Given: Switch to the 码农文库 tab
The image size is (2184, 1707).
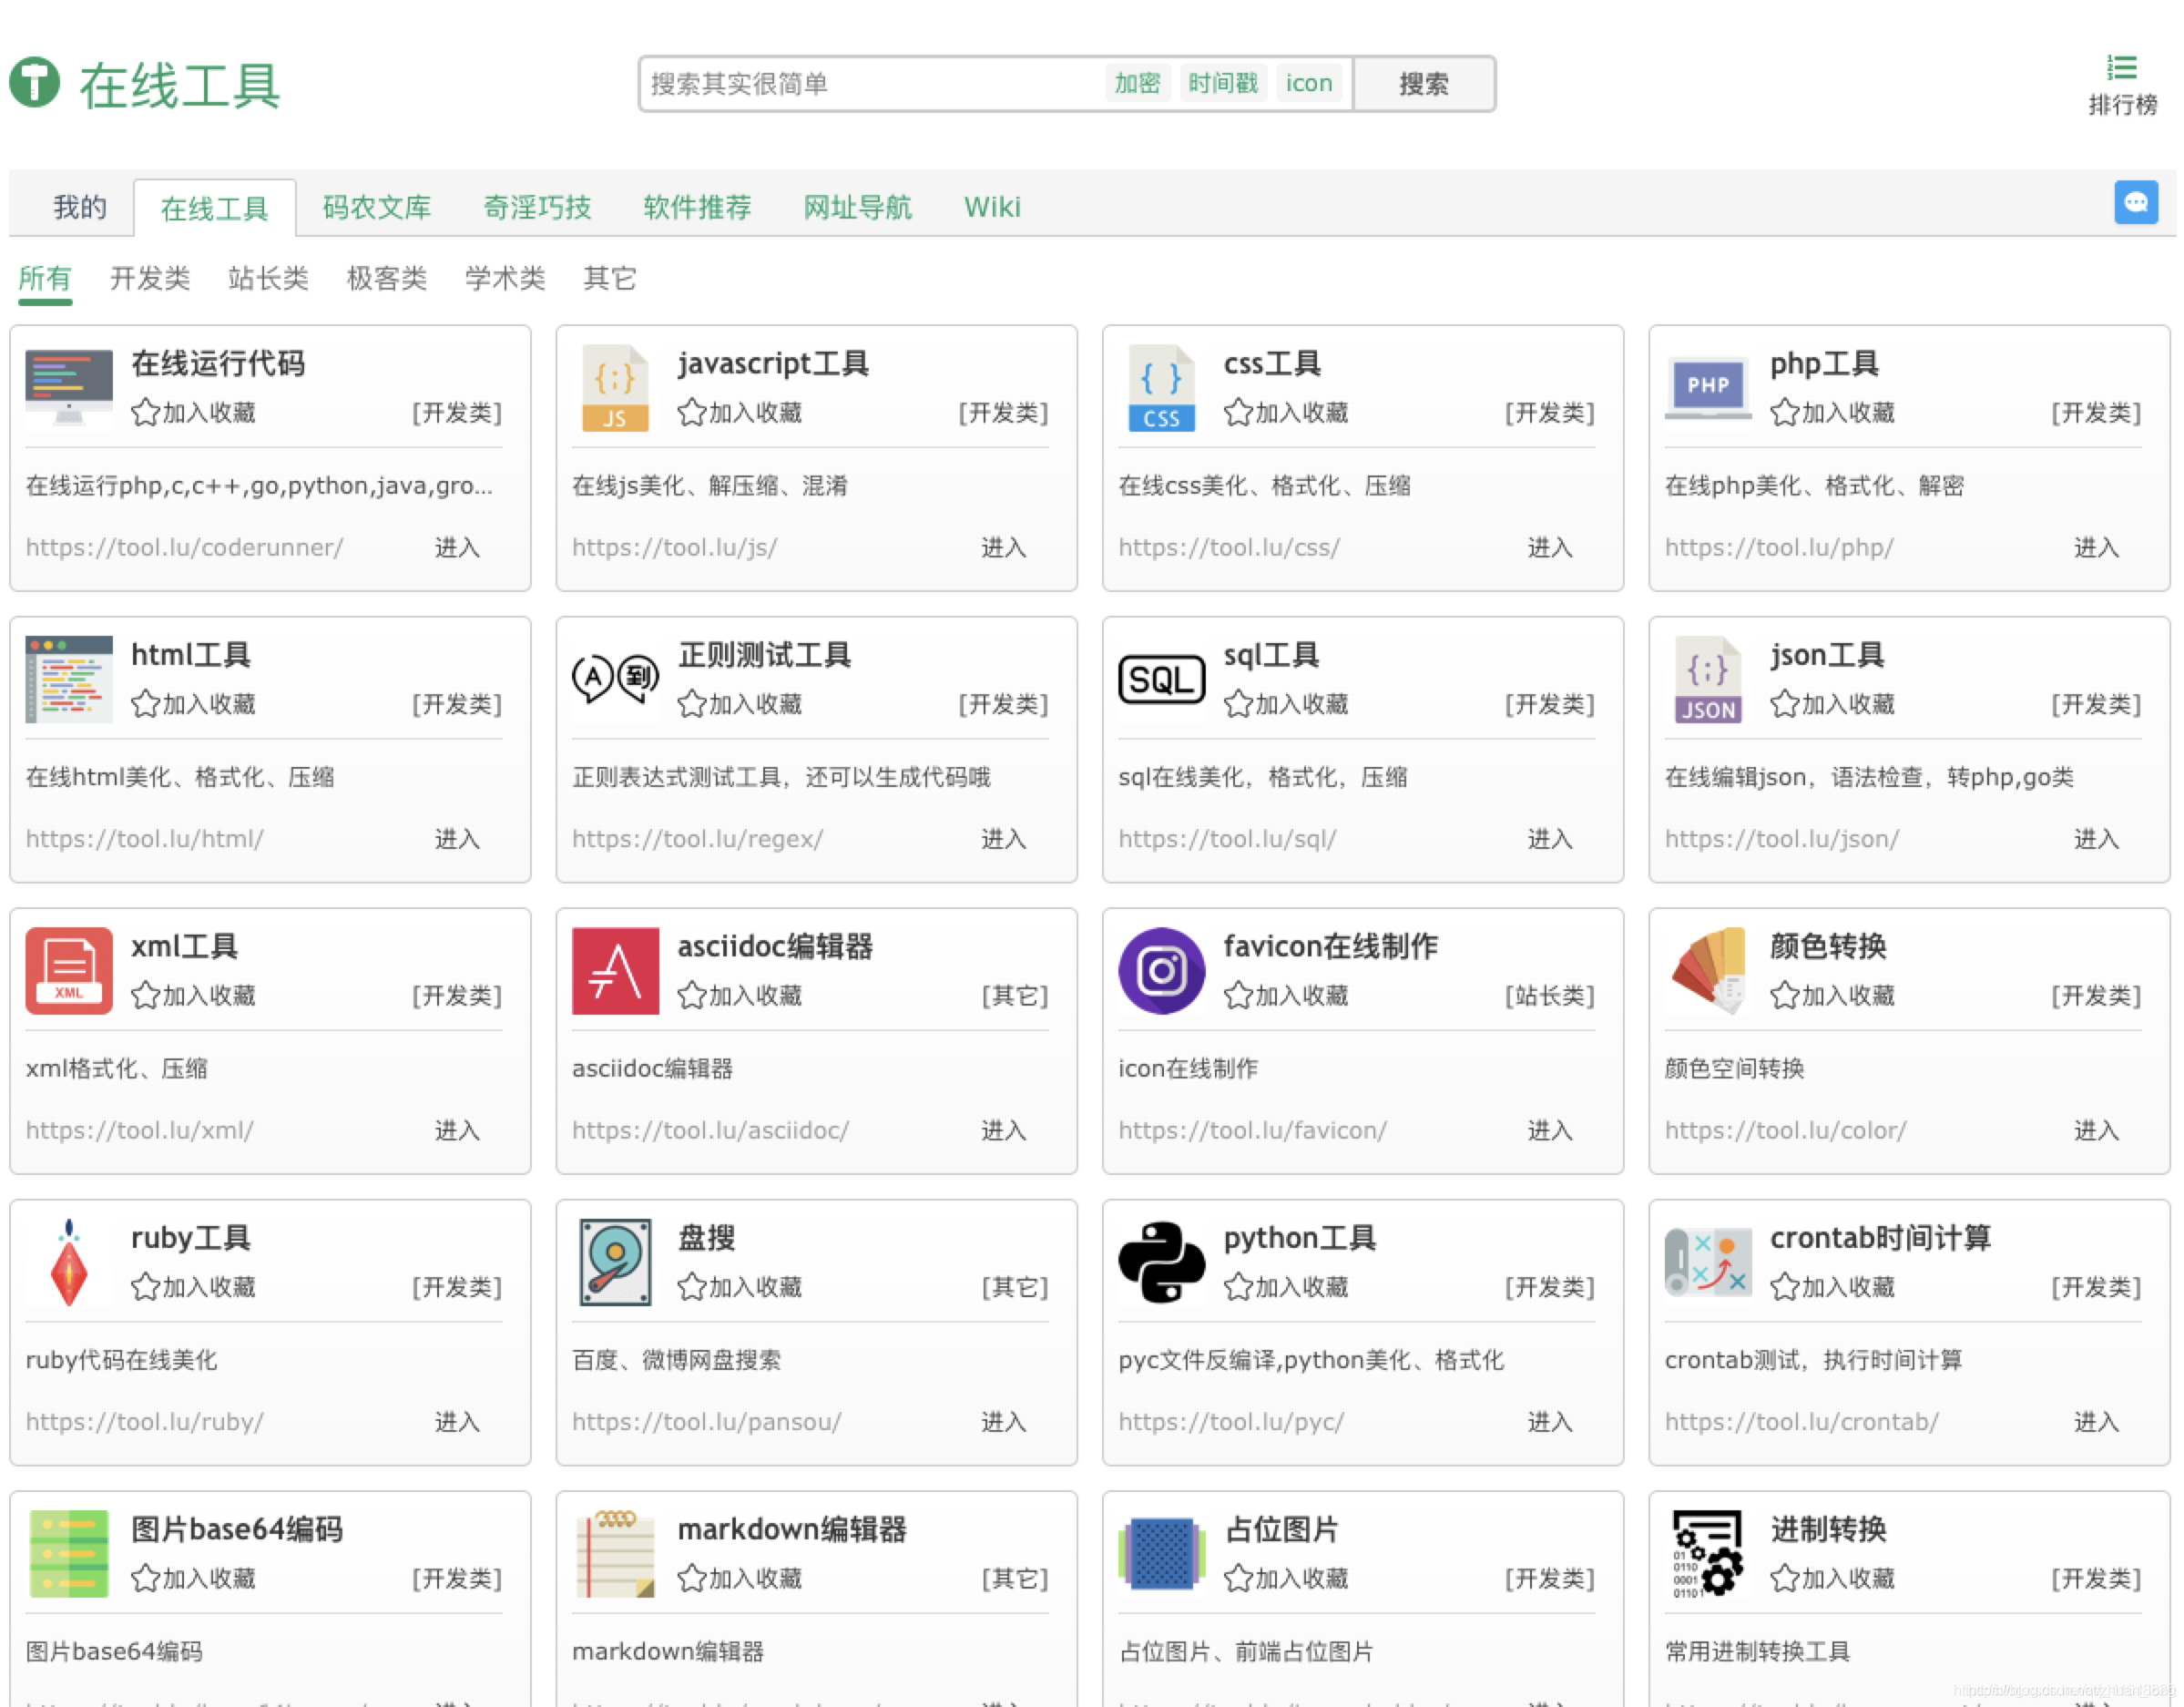Looking at the screenshot, I should click(x=376, y=207).
